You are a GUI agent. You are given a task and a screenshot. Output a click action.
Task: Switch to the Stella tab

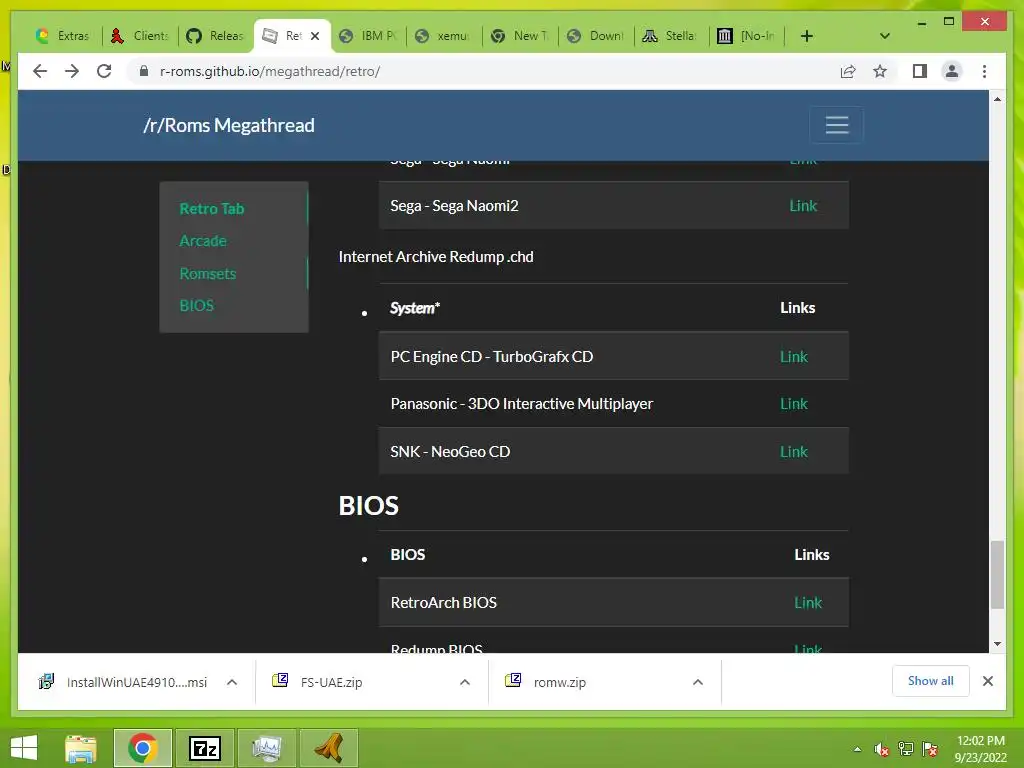[672, 36]
